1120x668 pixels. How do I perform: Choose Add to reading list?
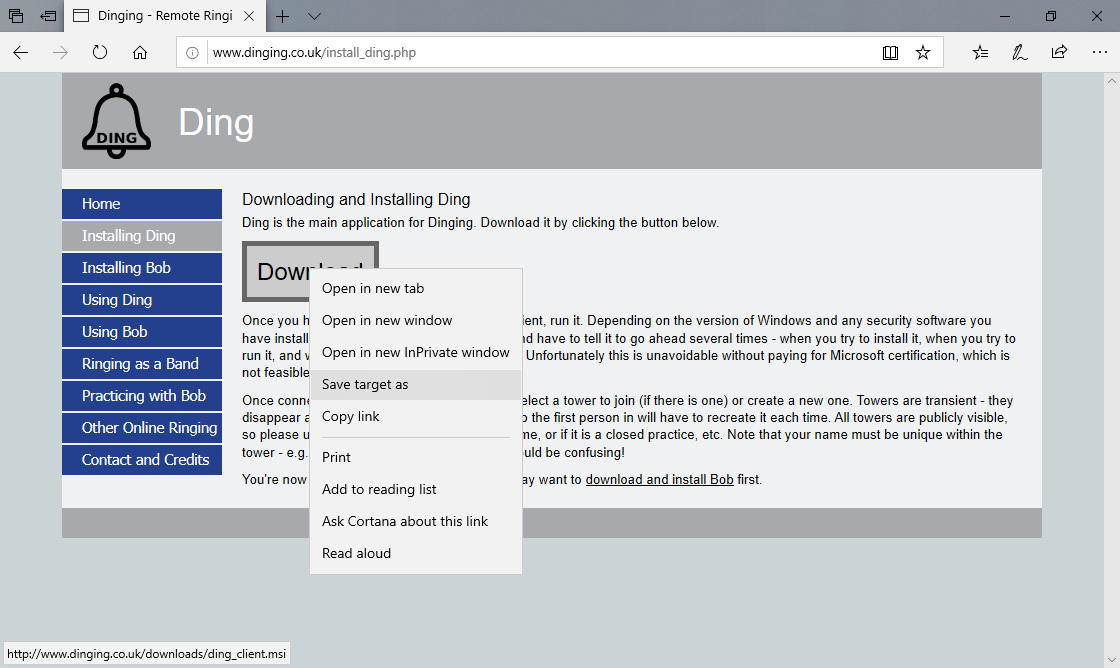(416, 489)
